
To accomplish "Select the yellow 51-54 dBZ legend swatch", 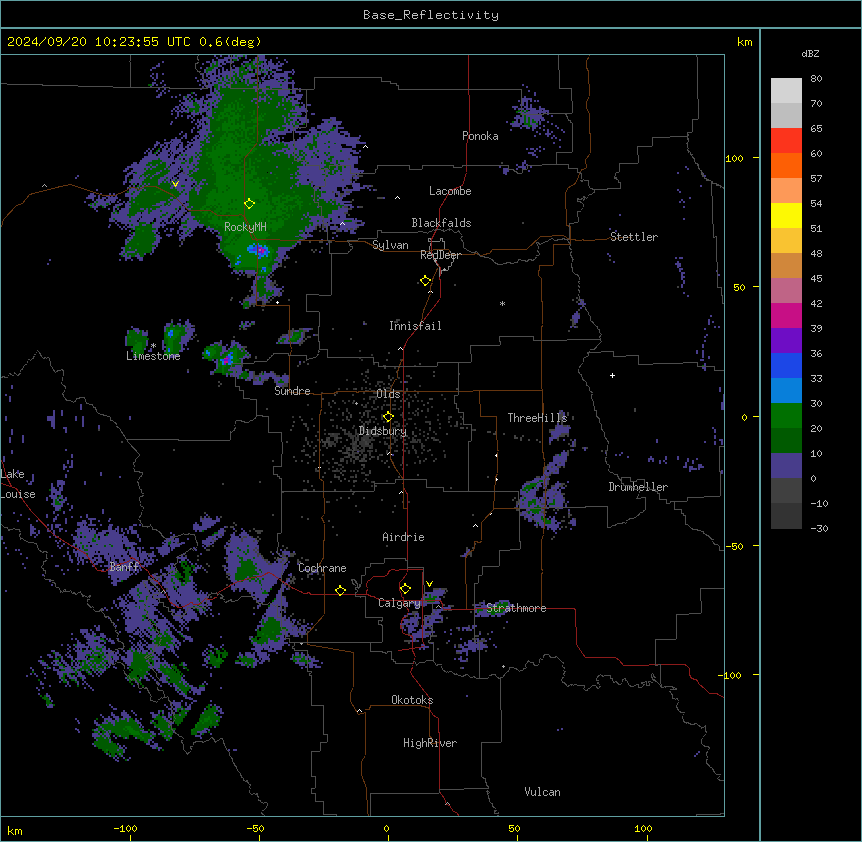I will pos(786,215).
